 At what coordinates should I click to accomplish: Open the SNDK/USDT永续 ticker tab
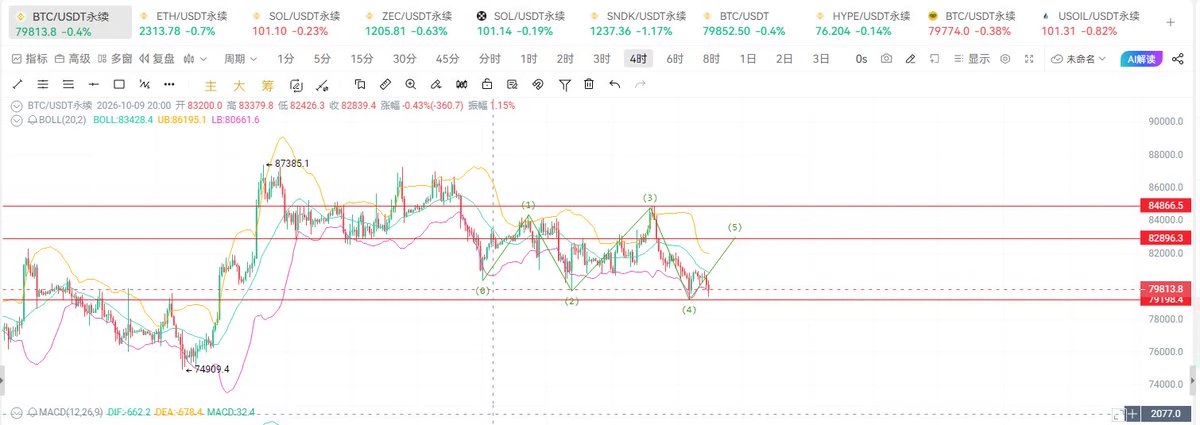click(630, 24)
